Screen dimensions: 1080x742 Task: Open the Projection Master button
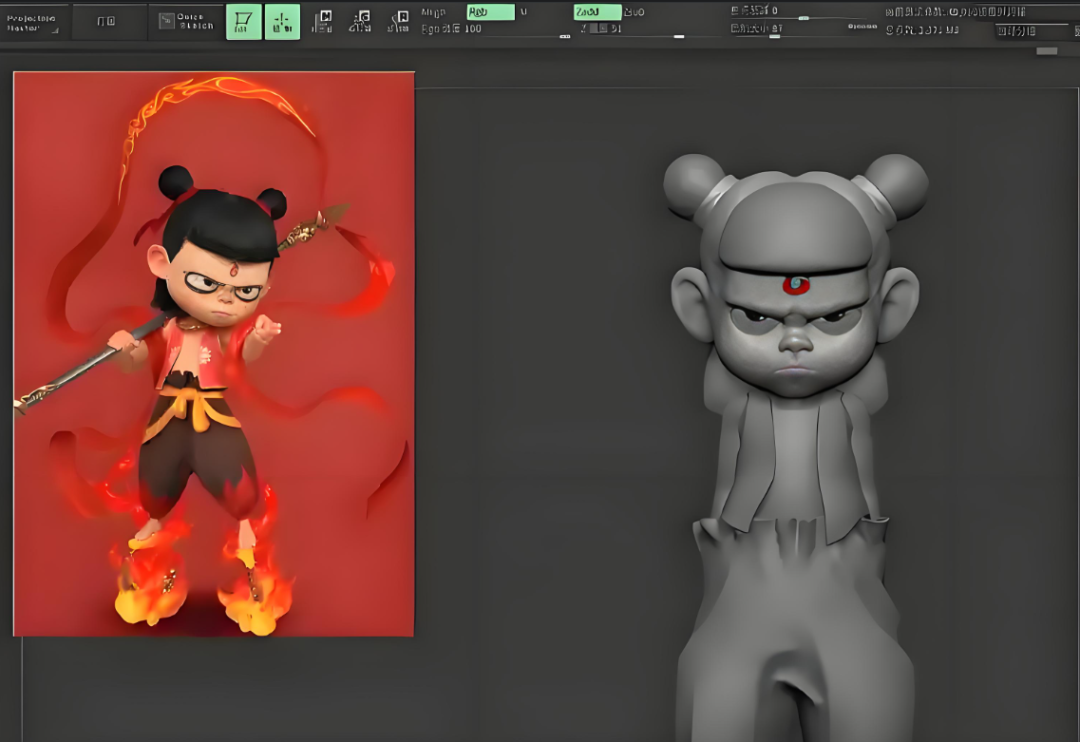[33, 22]
